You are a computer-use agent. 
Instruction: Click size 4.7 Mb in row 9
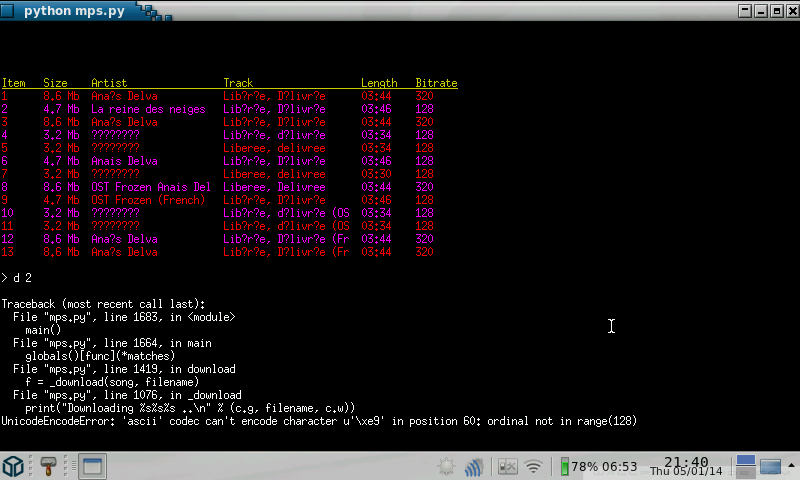tap(61, 200)
